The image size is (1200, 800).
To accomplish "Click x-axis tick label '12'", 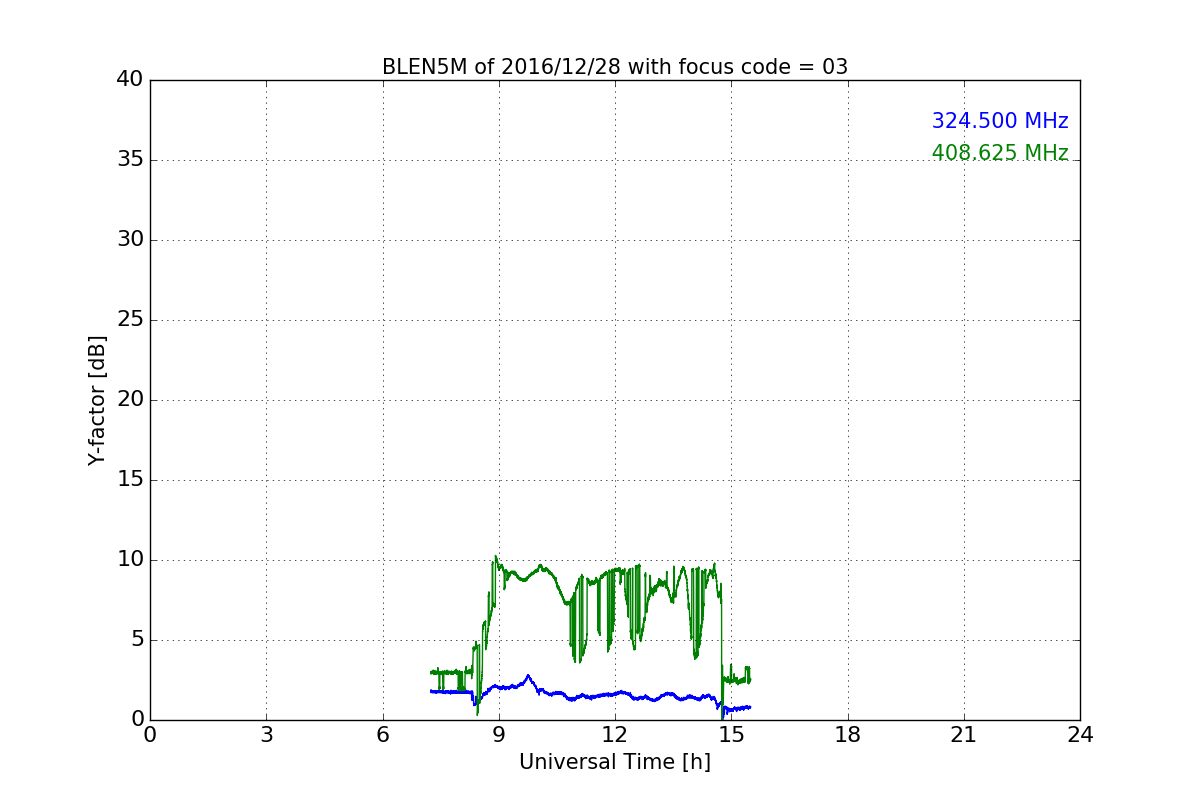I will click(x=615, y=734).
